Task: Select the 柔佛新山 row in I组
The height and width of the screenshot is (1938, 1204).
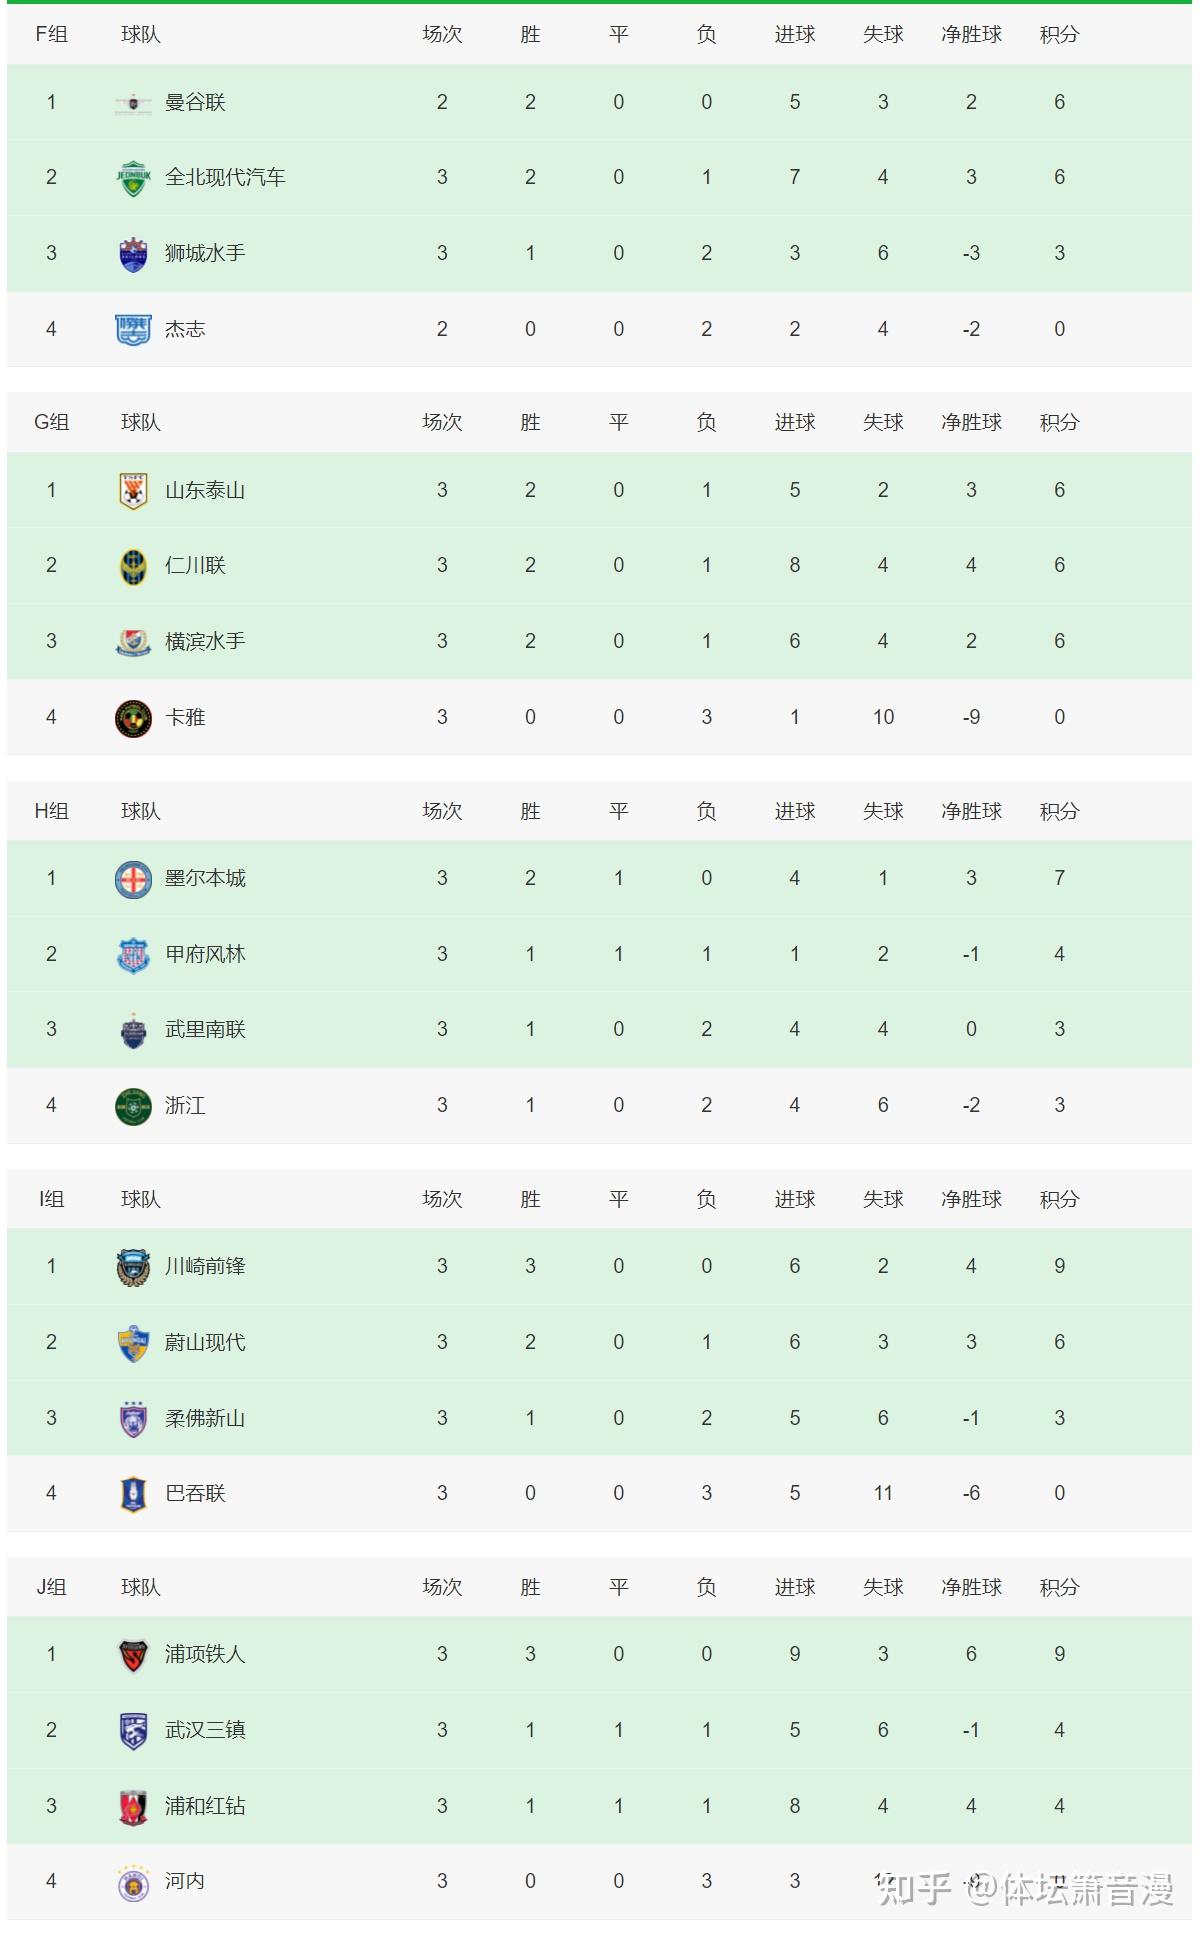Action: point(600,1418)
